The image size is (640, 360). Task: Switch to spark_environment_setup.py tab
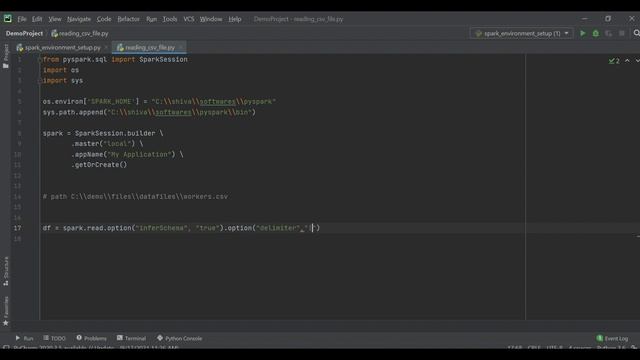[63, 48]
